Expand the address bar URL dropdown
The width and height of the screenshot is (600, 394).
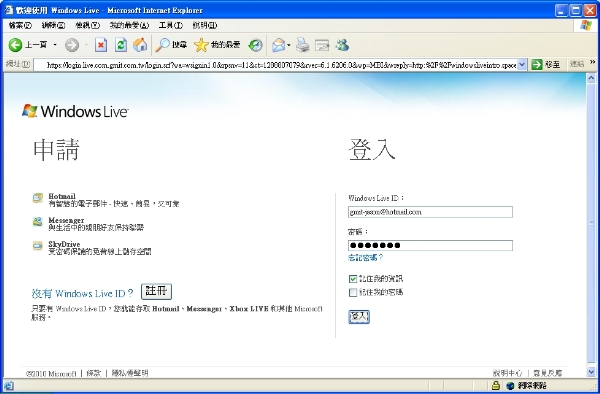pyautogui.click(x=522, y=65)
